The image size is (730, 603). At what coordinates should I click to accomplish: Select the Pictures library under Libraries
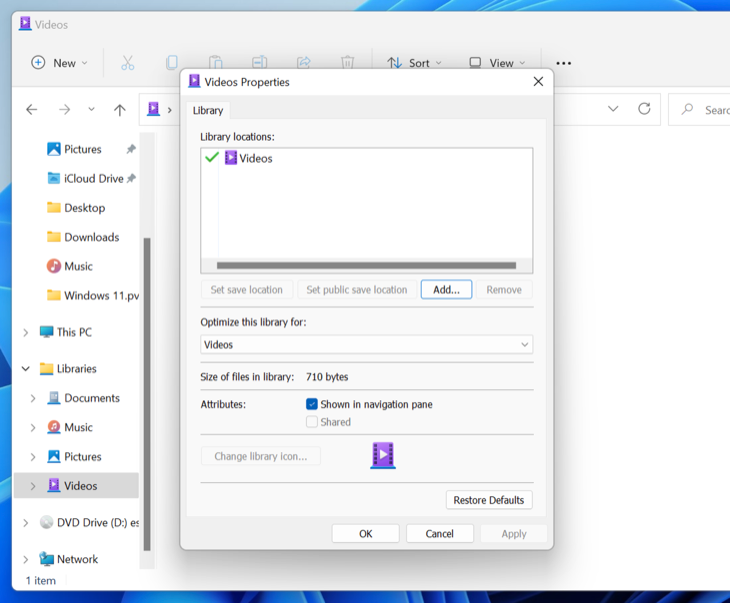point(74,456)
